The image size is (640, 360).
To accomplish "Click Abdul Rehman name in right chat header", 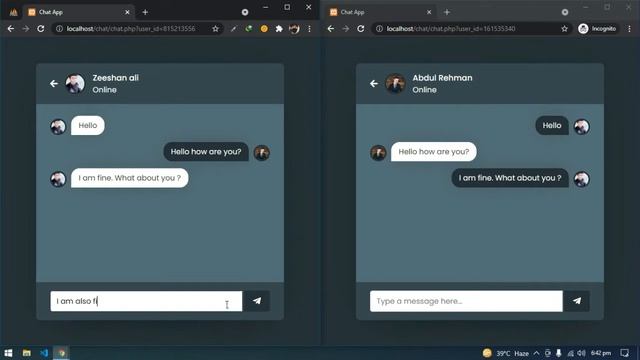I will (442, 78).
